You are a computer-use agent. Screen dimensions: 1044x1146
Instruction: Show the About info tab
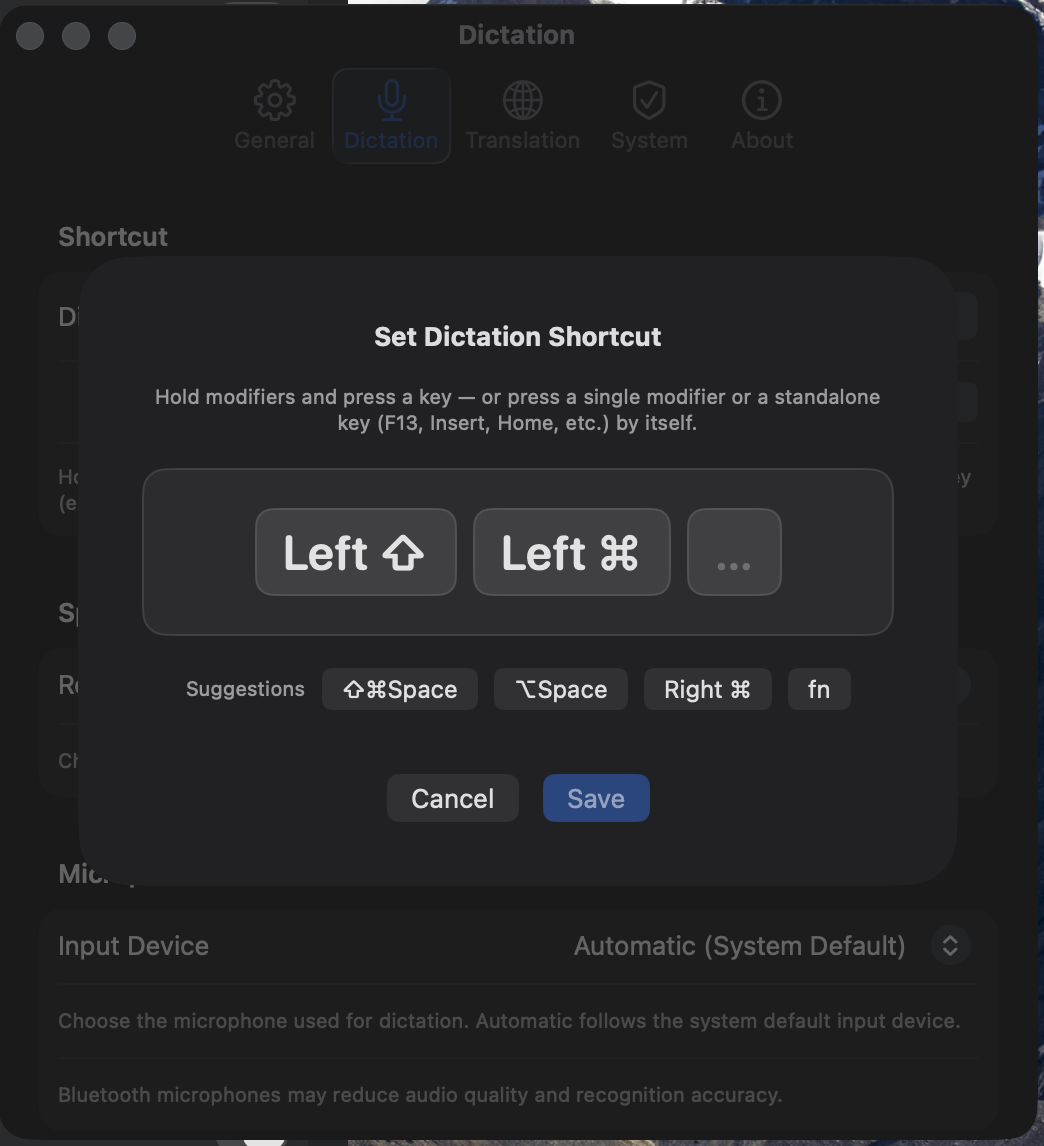coord(762,115)
